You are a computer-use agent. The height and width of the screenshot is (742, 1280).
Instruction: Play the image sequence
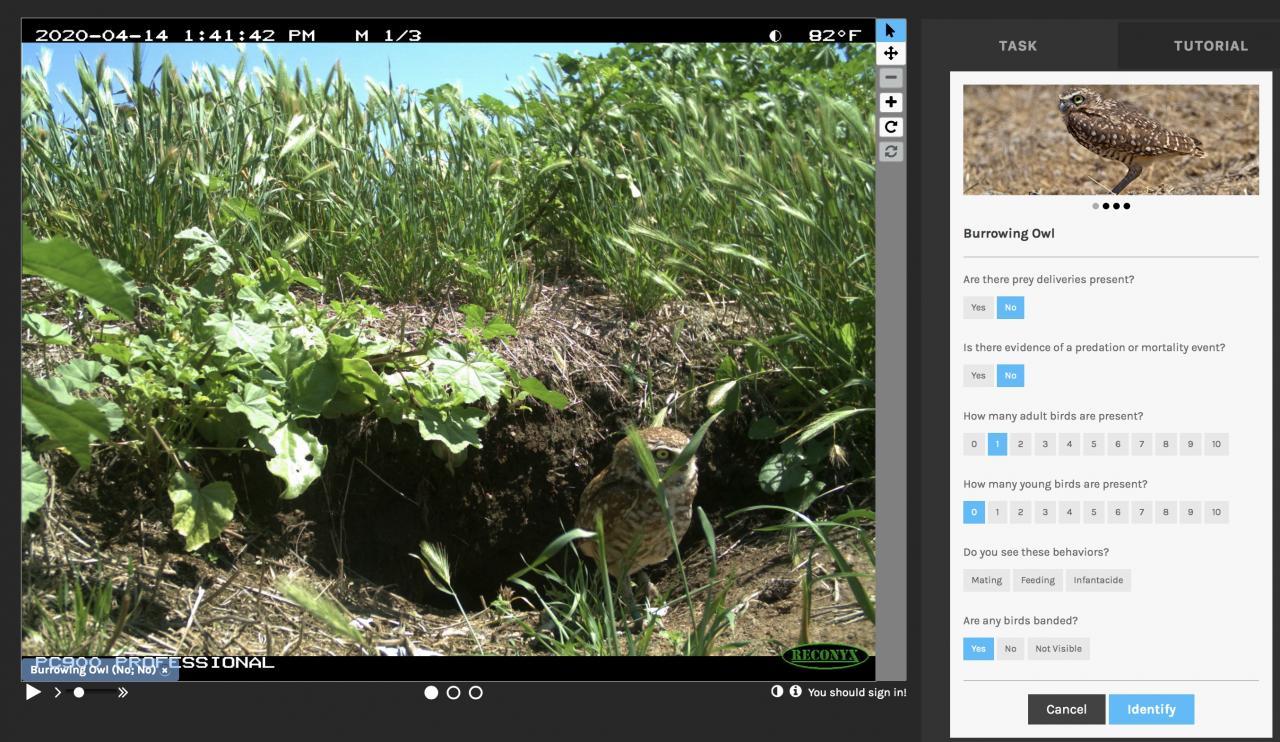point(33,692)
